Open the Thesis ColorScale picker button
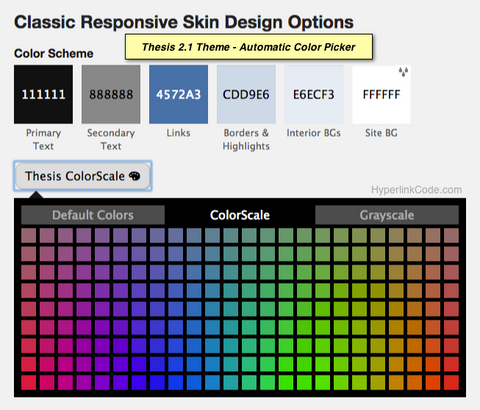 (83, 176)
